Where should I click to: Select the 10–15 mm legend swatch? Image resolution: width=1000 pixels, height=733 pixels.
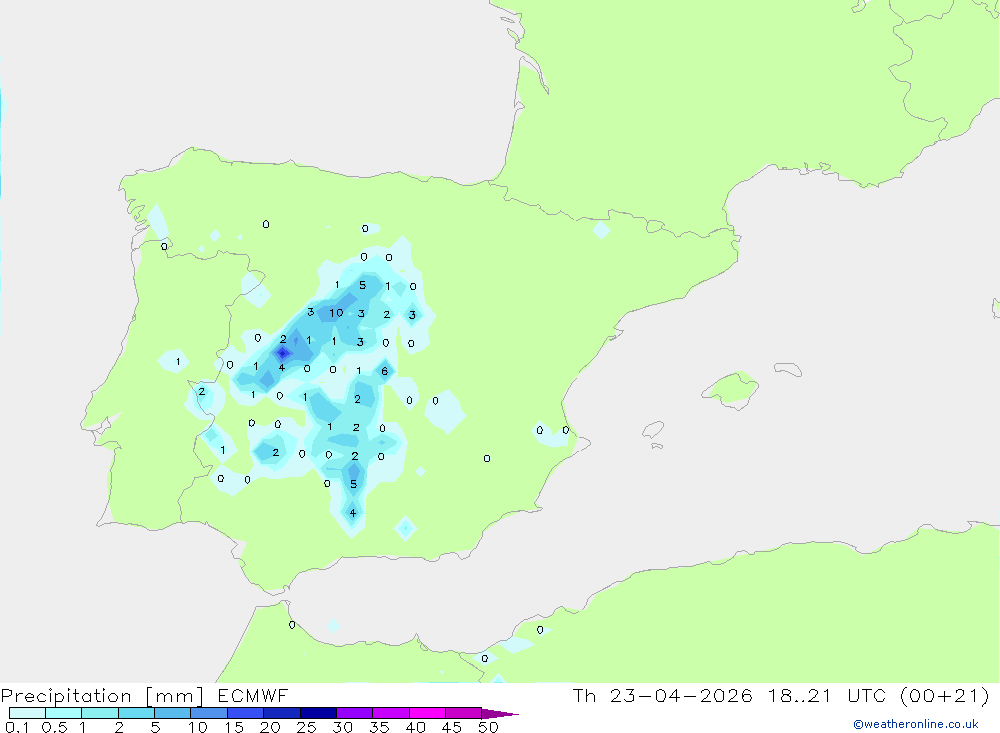[209, 713]
